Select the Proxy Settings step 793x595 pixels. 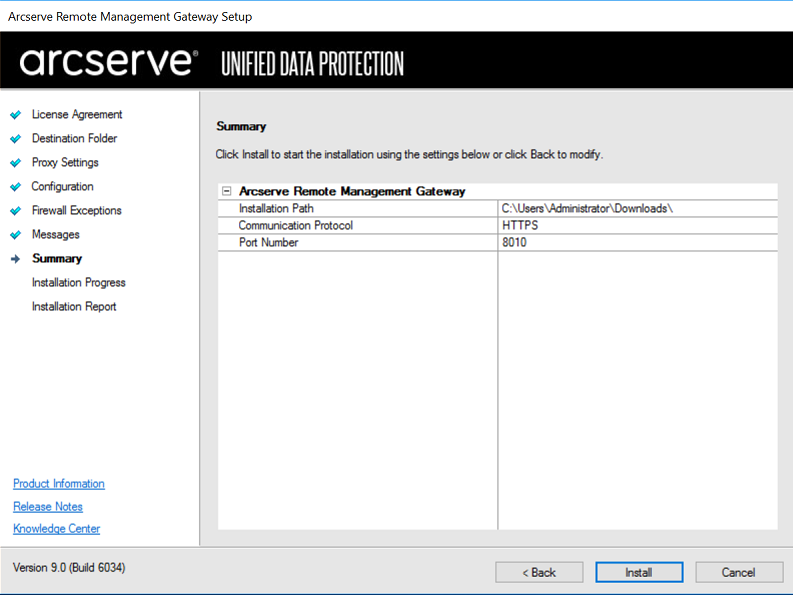[x=65, y=162]
